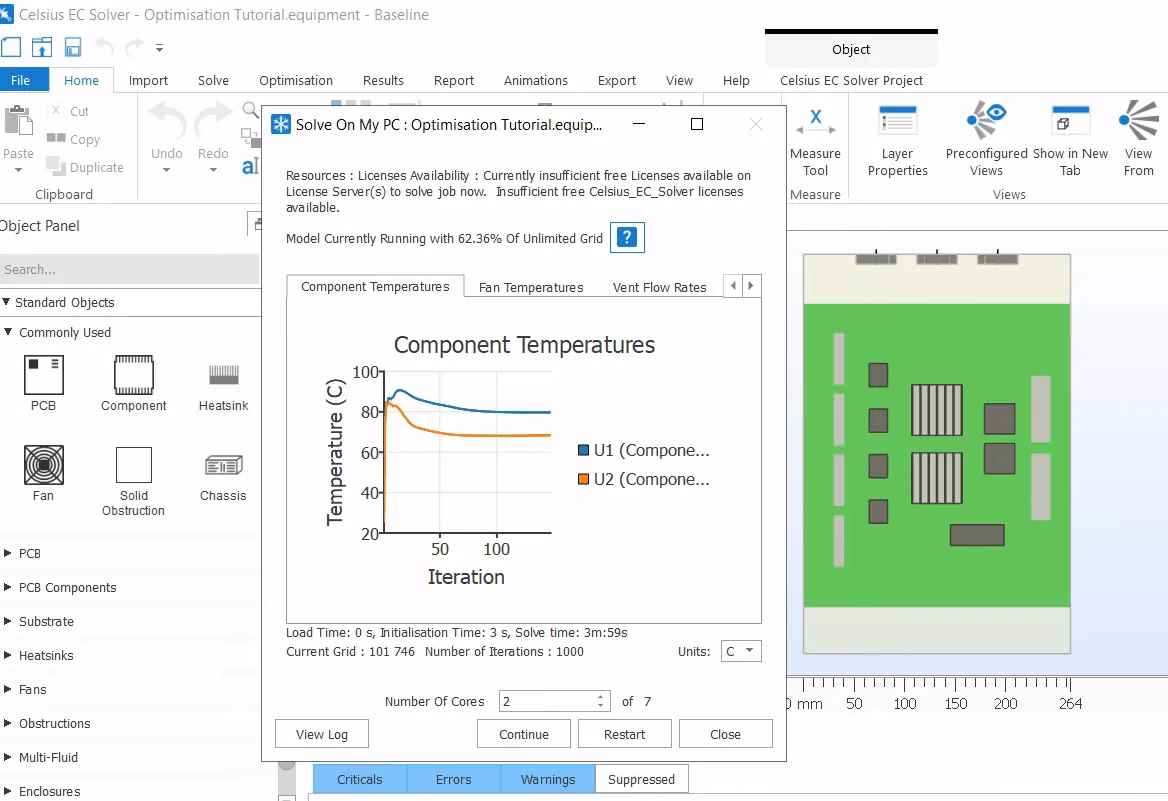Switch to the Vent Flow Rates tab

pyautogui.click(x=659, y=287)
